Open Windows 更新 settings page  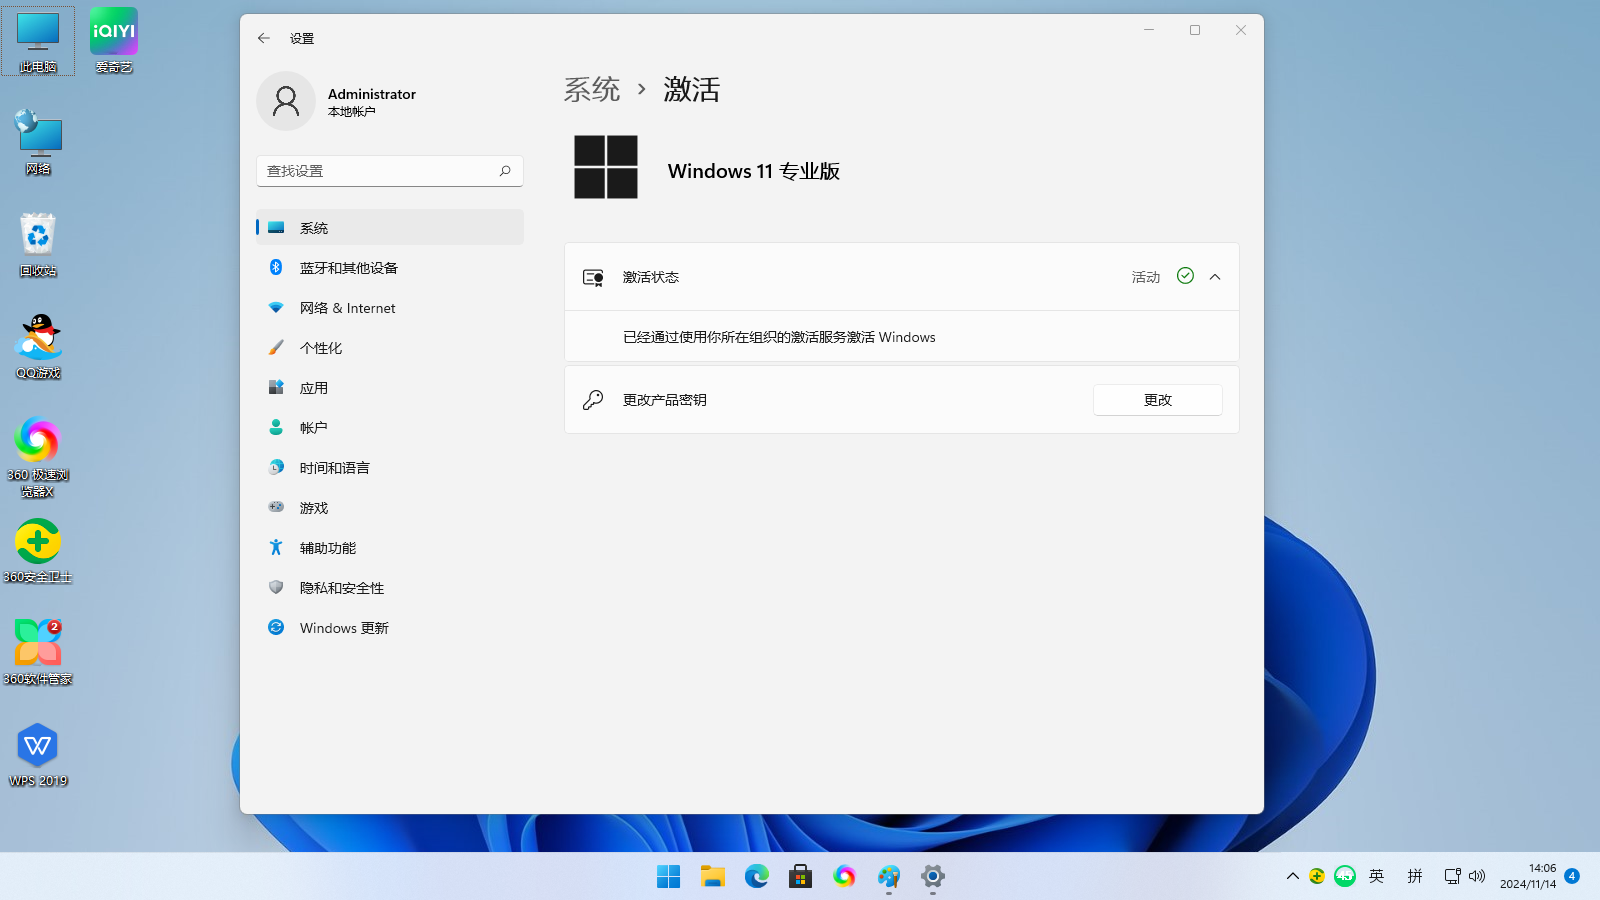coord(390,627)
